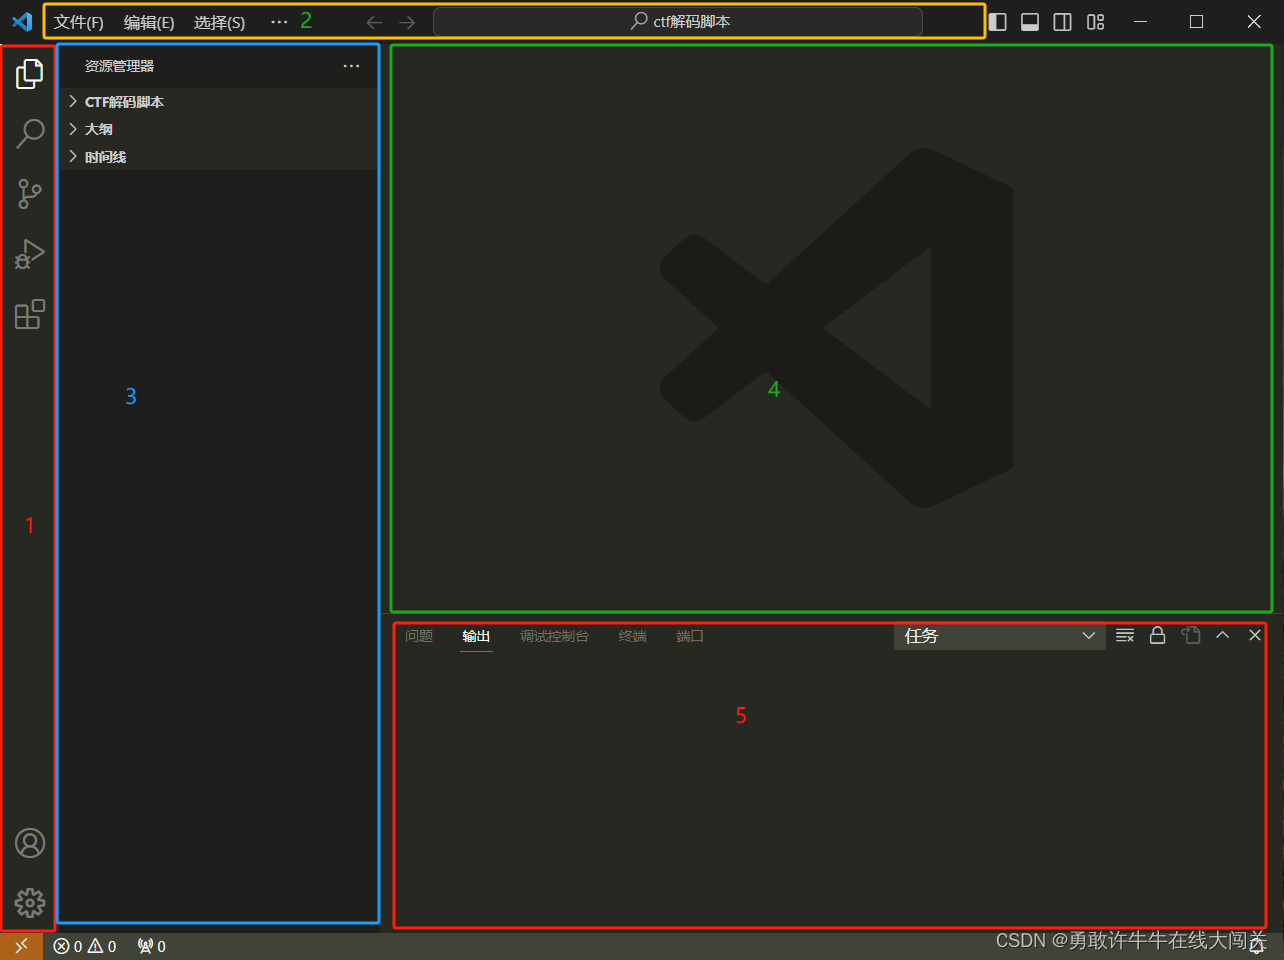Open Customize Layout icon in title bar
Viewport: 1284px width, 960px height.
pos(1096,22)
